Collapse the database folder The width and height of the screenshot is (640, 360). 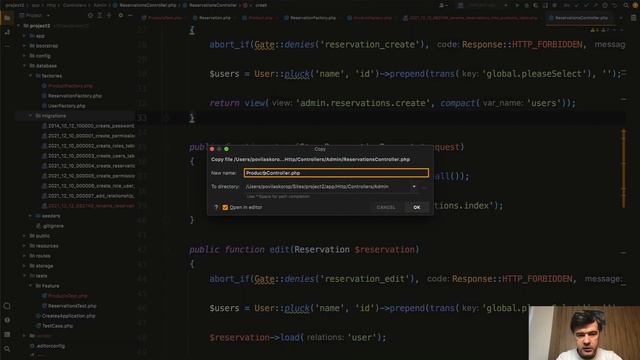[24, 66]
